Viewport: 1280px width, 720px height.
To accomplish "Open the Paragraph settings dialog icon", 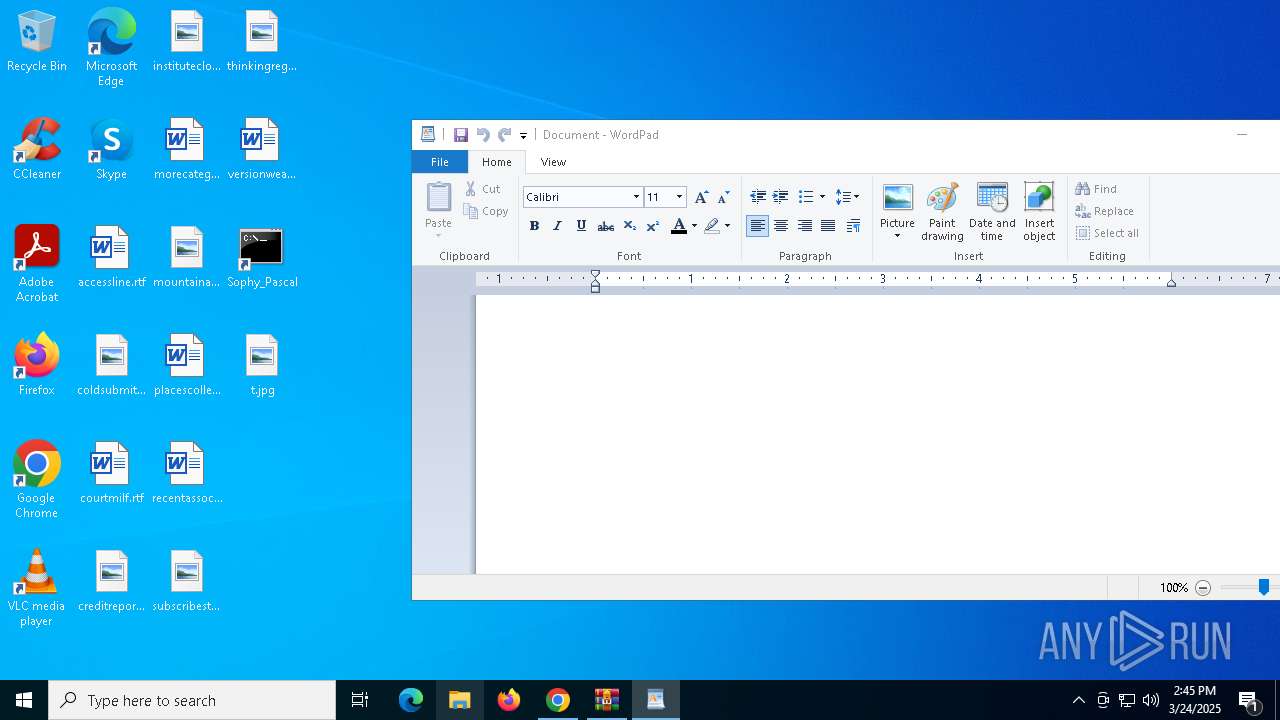I will pos(853,226).
